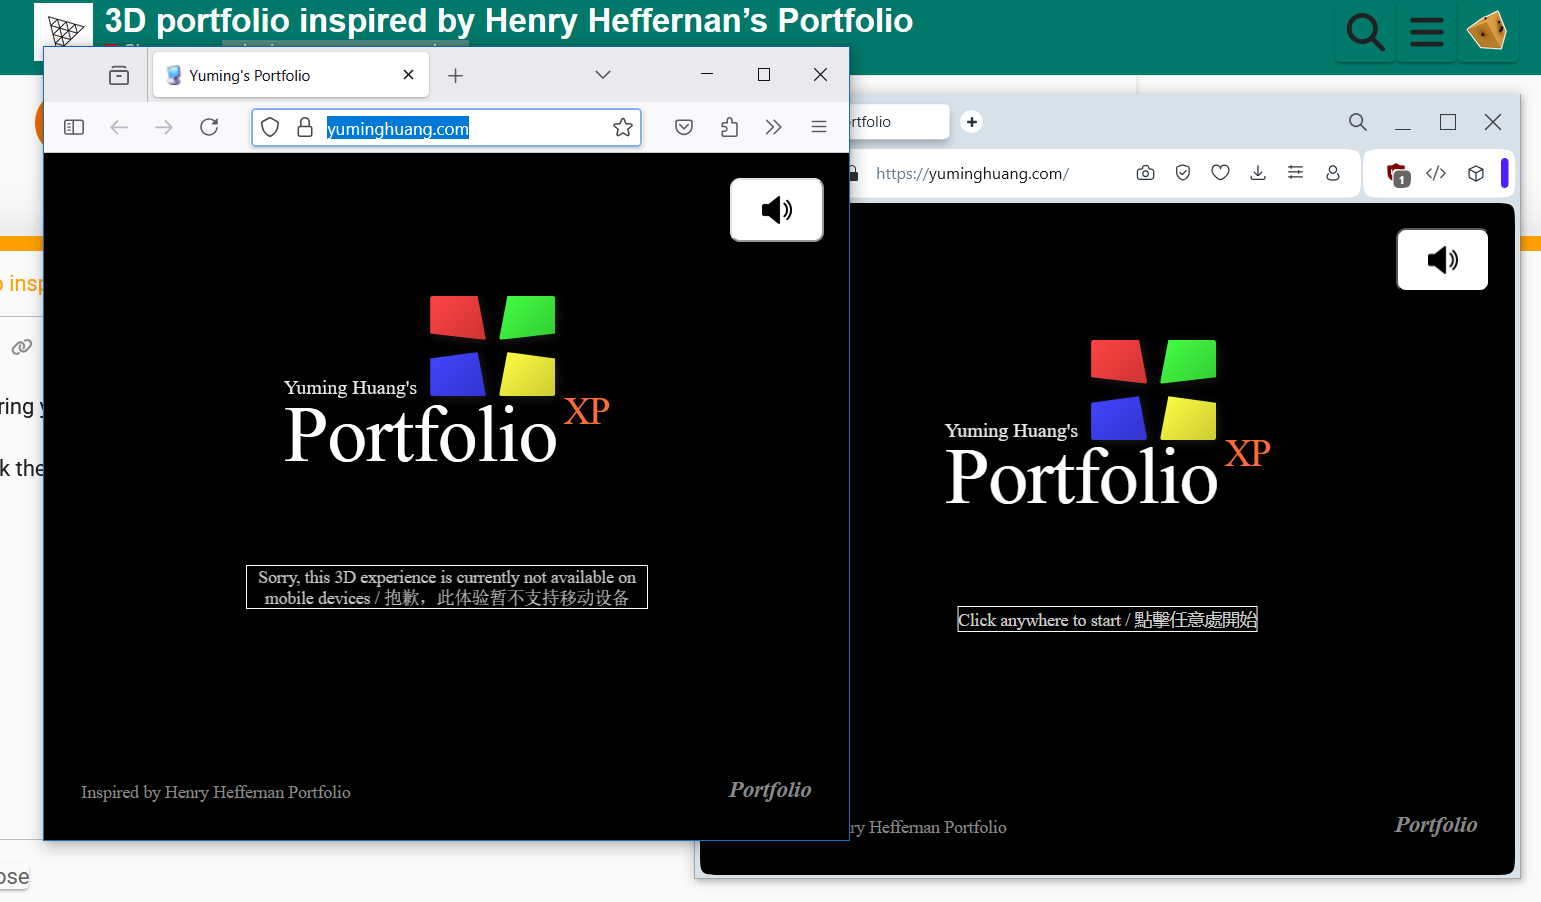Expand more tools overflow chevron in Firefox

[x=773, y=127]
